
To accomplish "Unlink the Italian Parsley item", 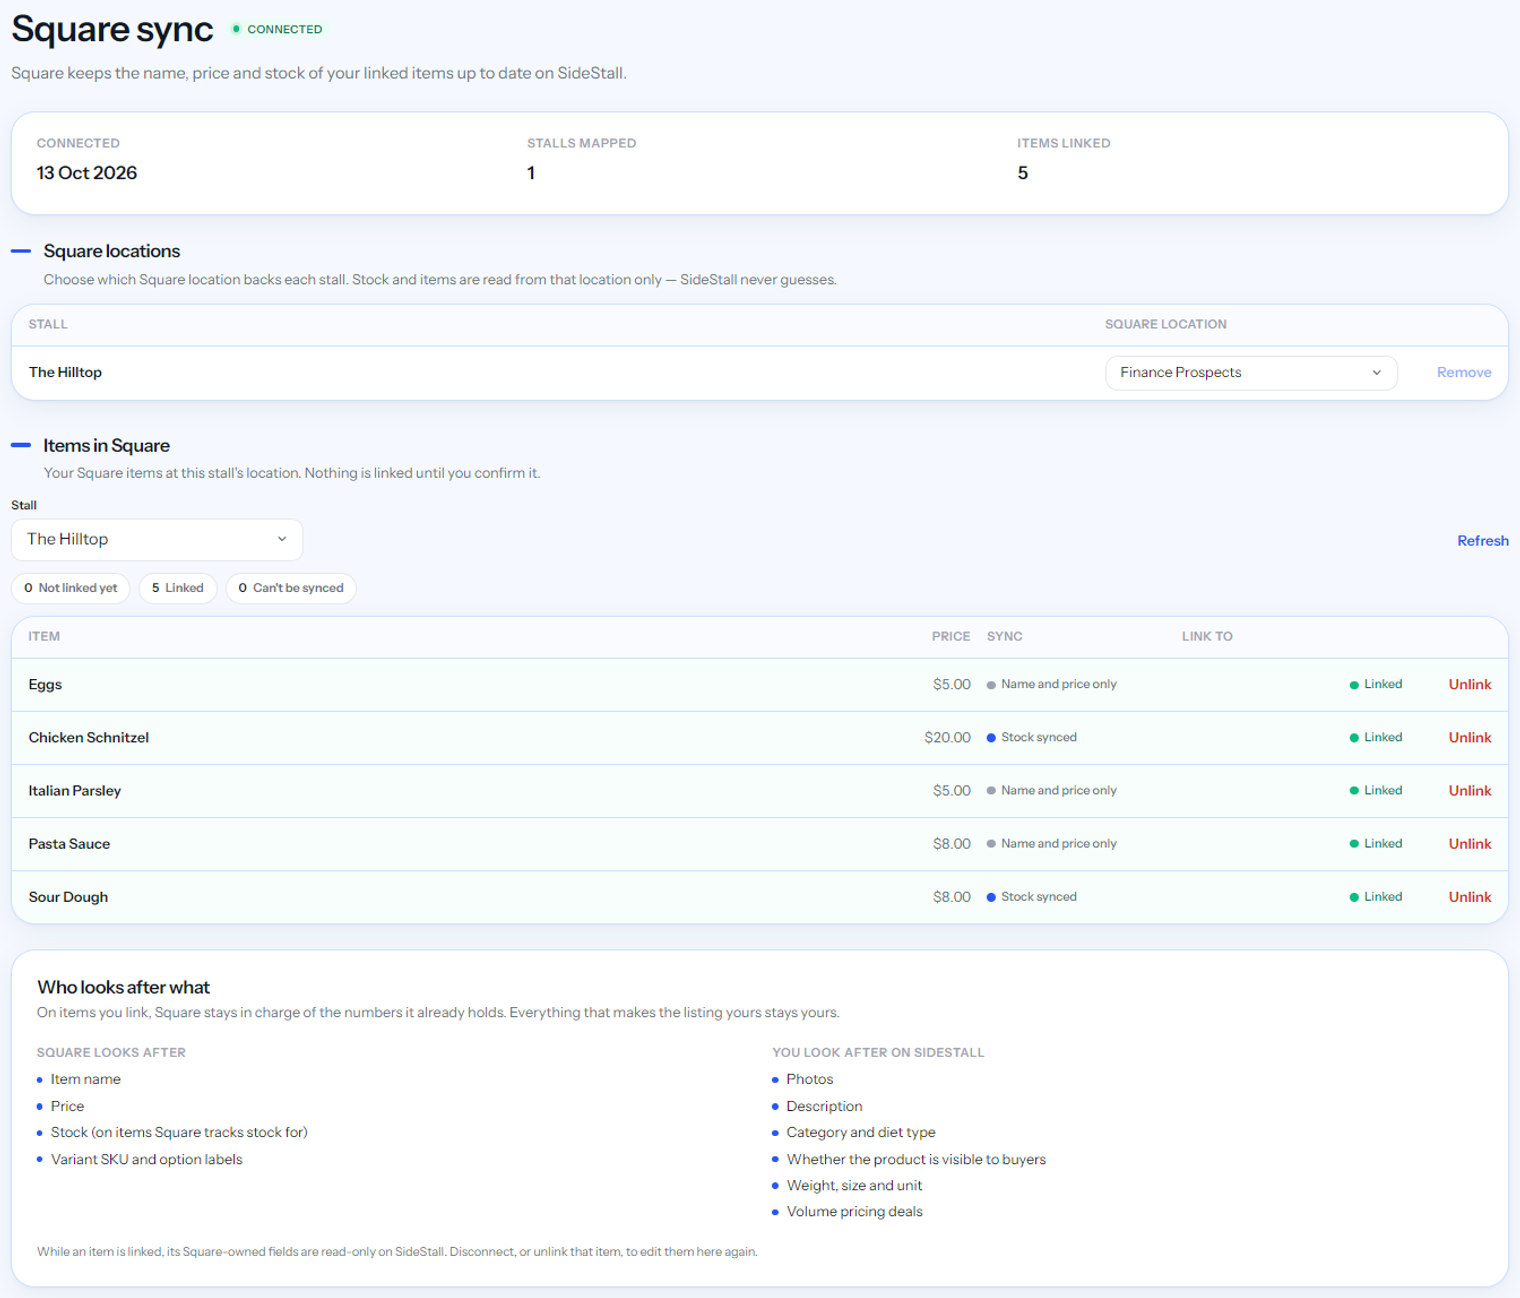I will click(1469, 791).
